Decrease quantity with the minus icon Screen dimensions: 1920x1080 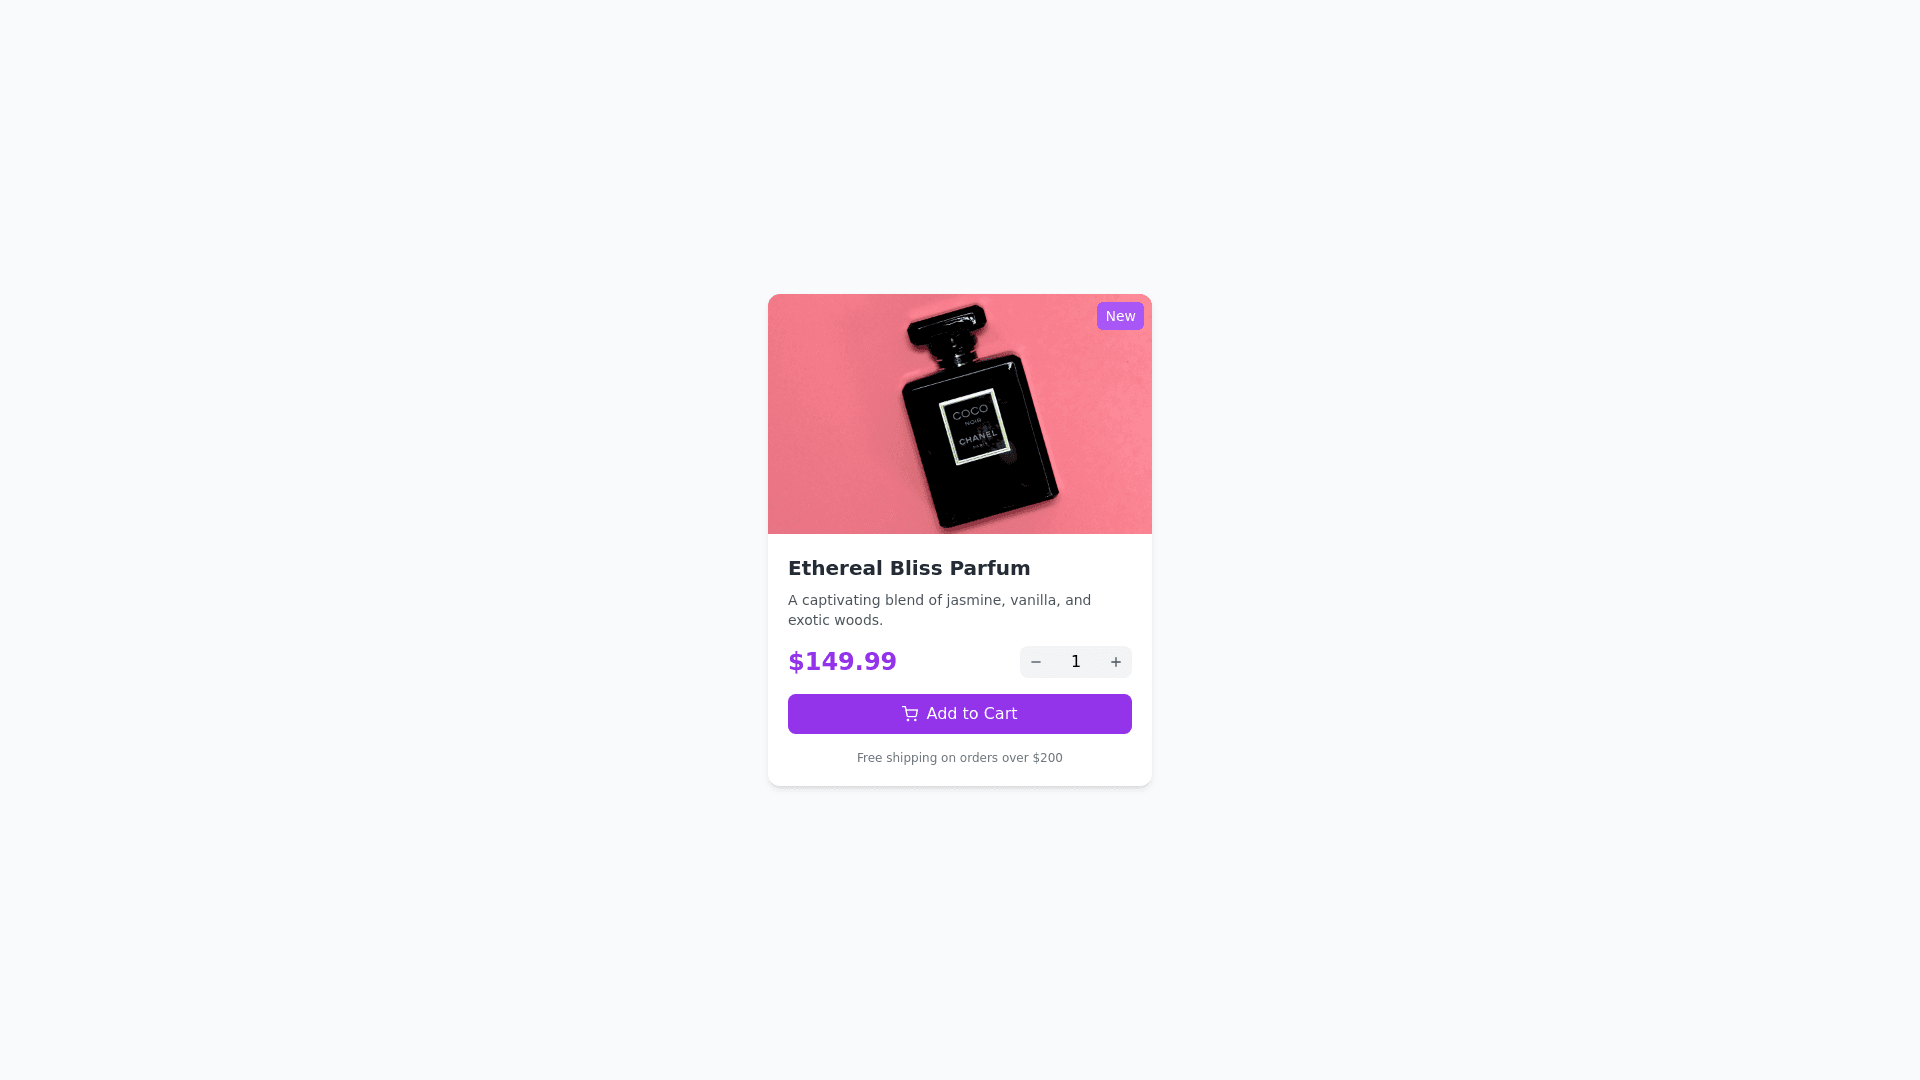click(x=1036, y=662)
